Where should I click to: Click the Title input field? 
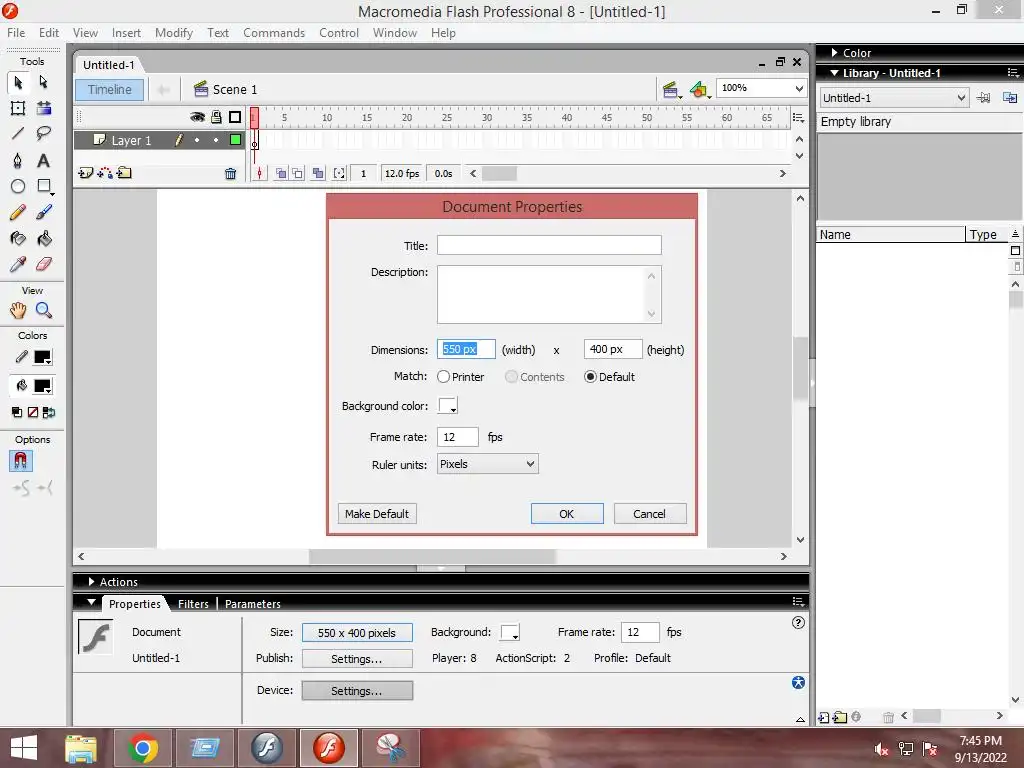coord(549,246)
